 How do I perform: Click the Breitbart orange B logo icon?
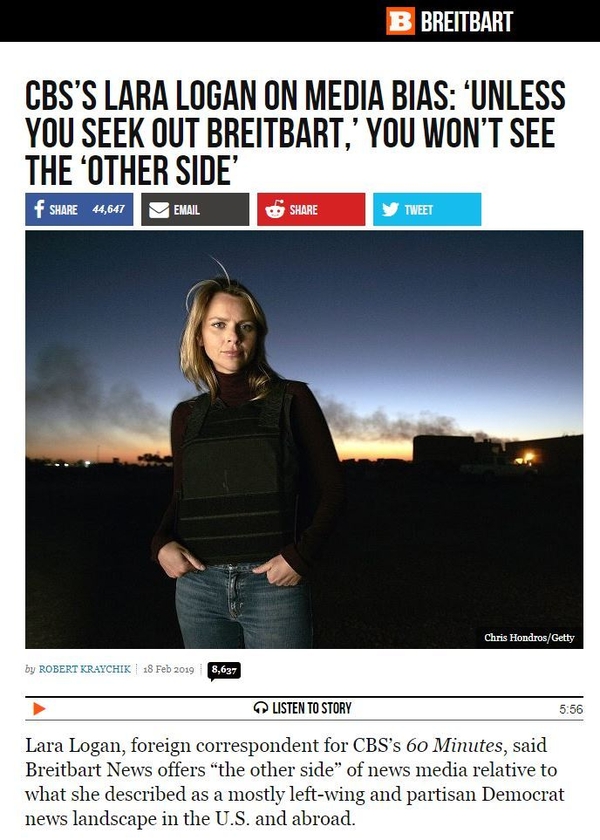click(x=400, y=21)
